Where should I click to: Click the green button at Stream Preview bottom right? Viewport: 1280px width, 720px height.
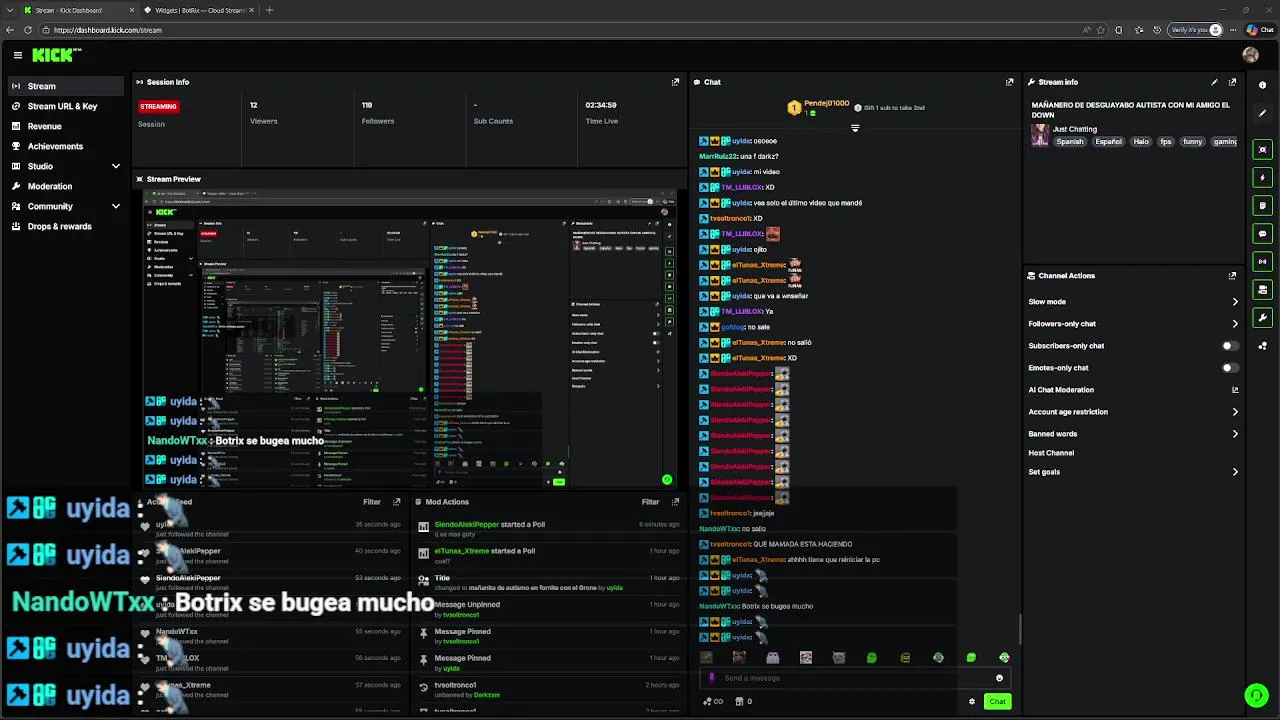click(667, 480)
